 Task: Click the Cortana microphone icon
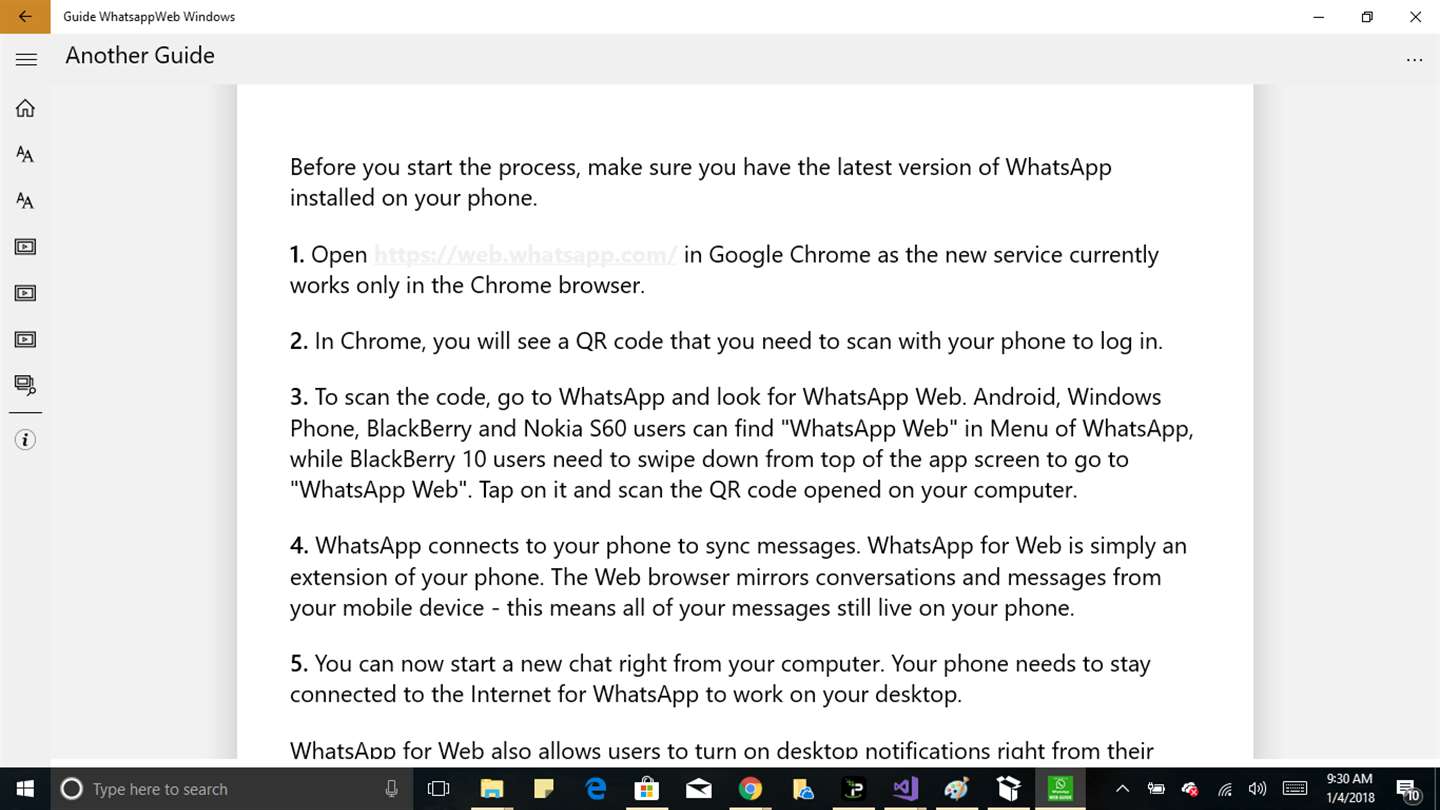tap(392, 789)
